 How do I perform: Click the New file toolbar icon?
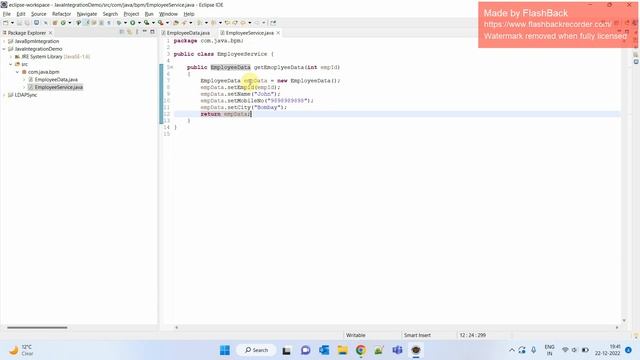(6, 23)
